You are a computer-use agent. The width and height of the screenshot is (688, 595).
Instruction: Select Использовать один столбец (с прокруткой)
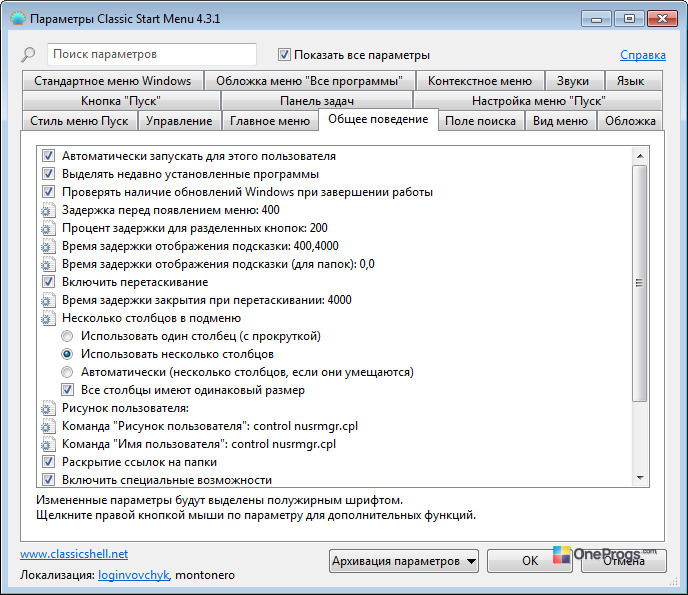(67, 336)
